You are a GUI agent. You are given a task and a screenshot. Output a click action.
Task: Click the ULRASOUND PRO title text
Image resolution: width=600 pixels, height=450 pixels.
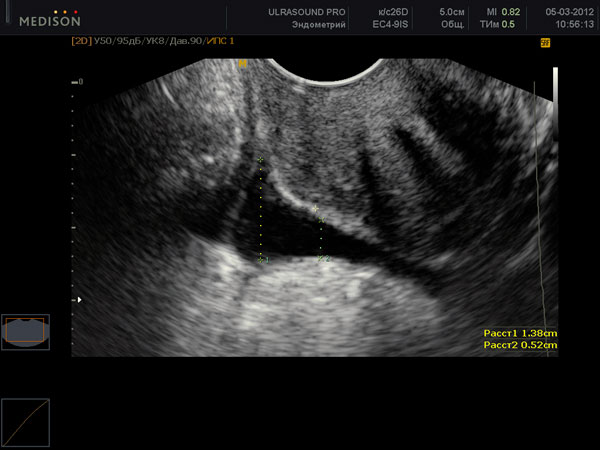307,12
